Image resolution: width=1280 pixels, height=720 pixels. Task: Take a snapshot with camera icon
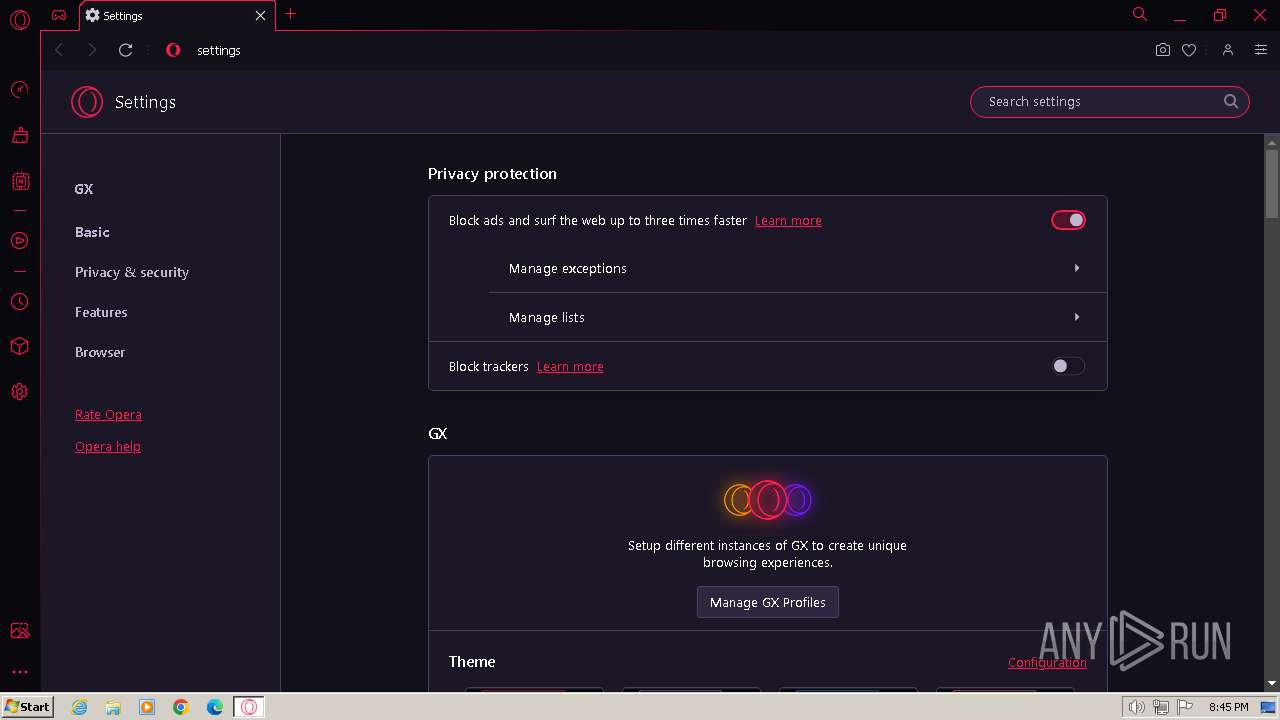point(1162,50)
